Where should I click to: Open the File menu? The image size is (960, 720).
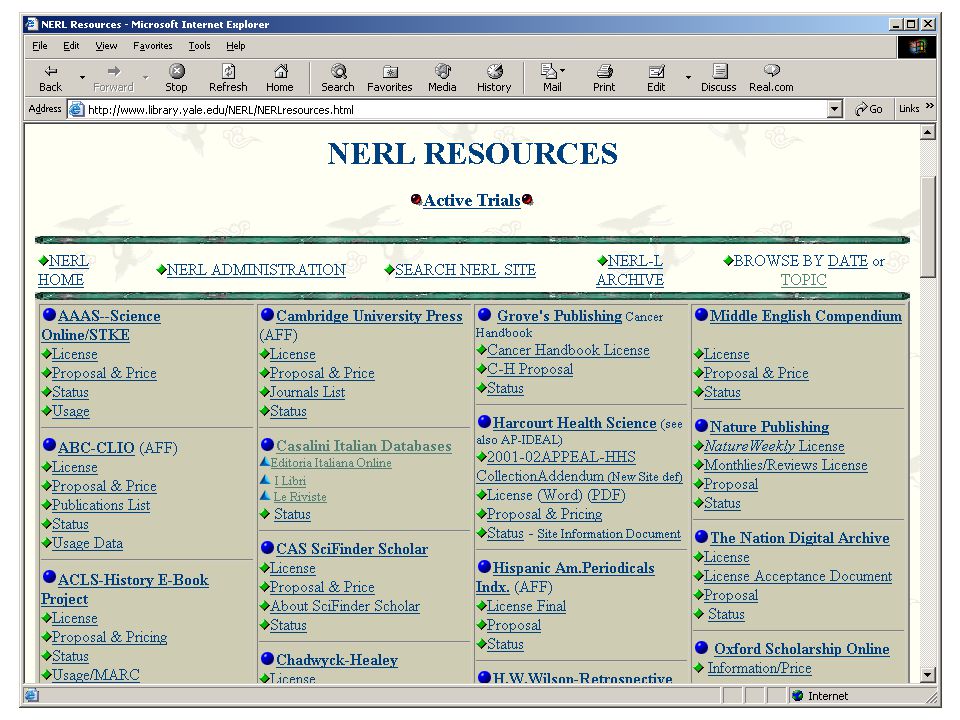40,46
